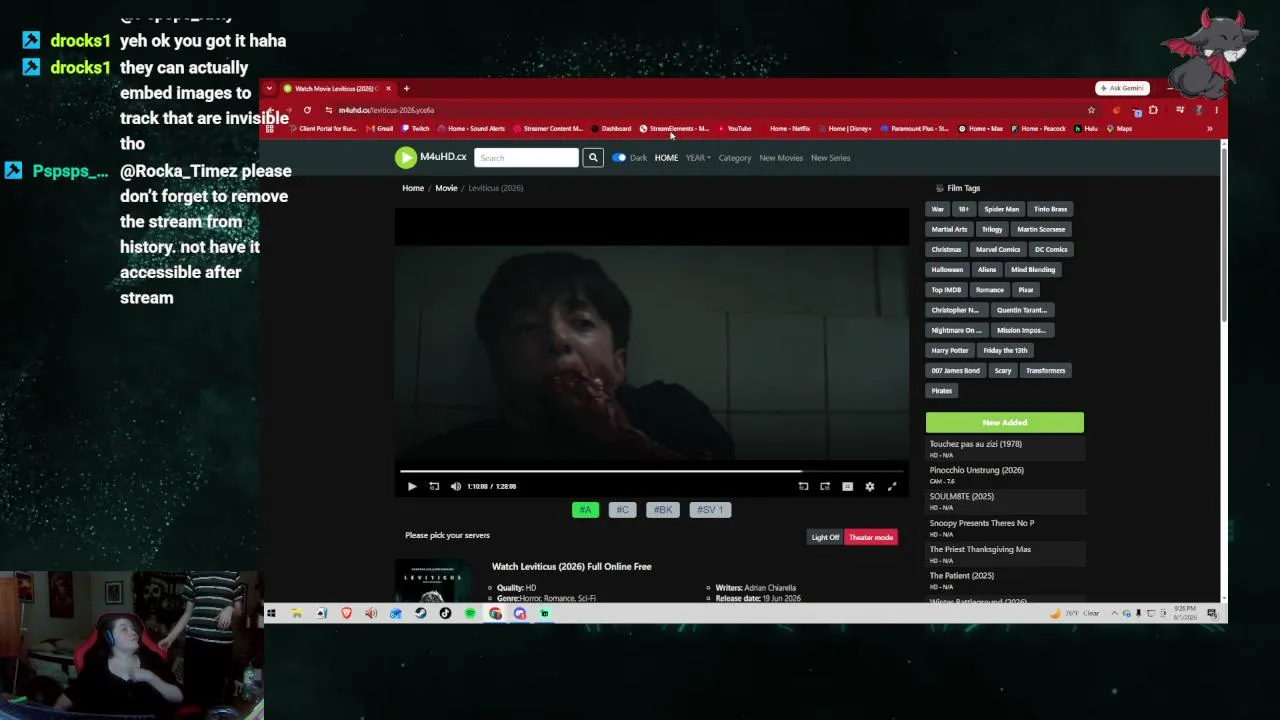Viewport: 1280px width, 720px height.
Task: Select the Martin Scorsese film tag
Action: click(1041, 229)
